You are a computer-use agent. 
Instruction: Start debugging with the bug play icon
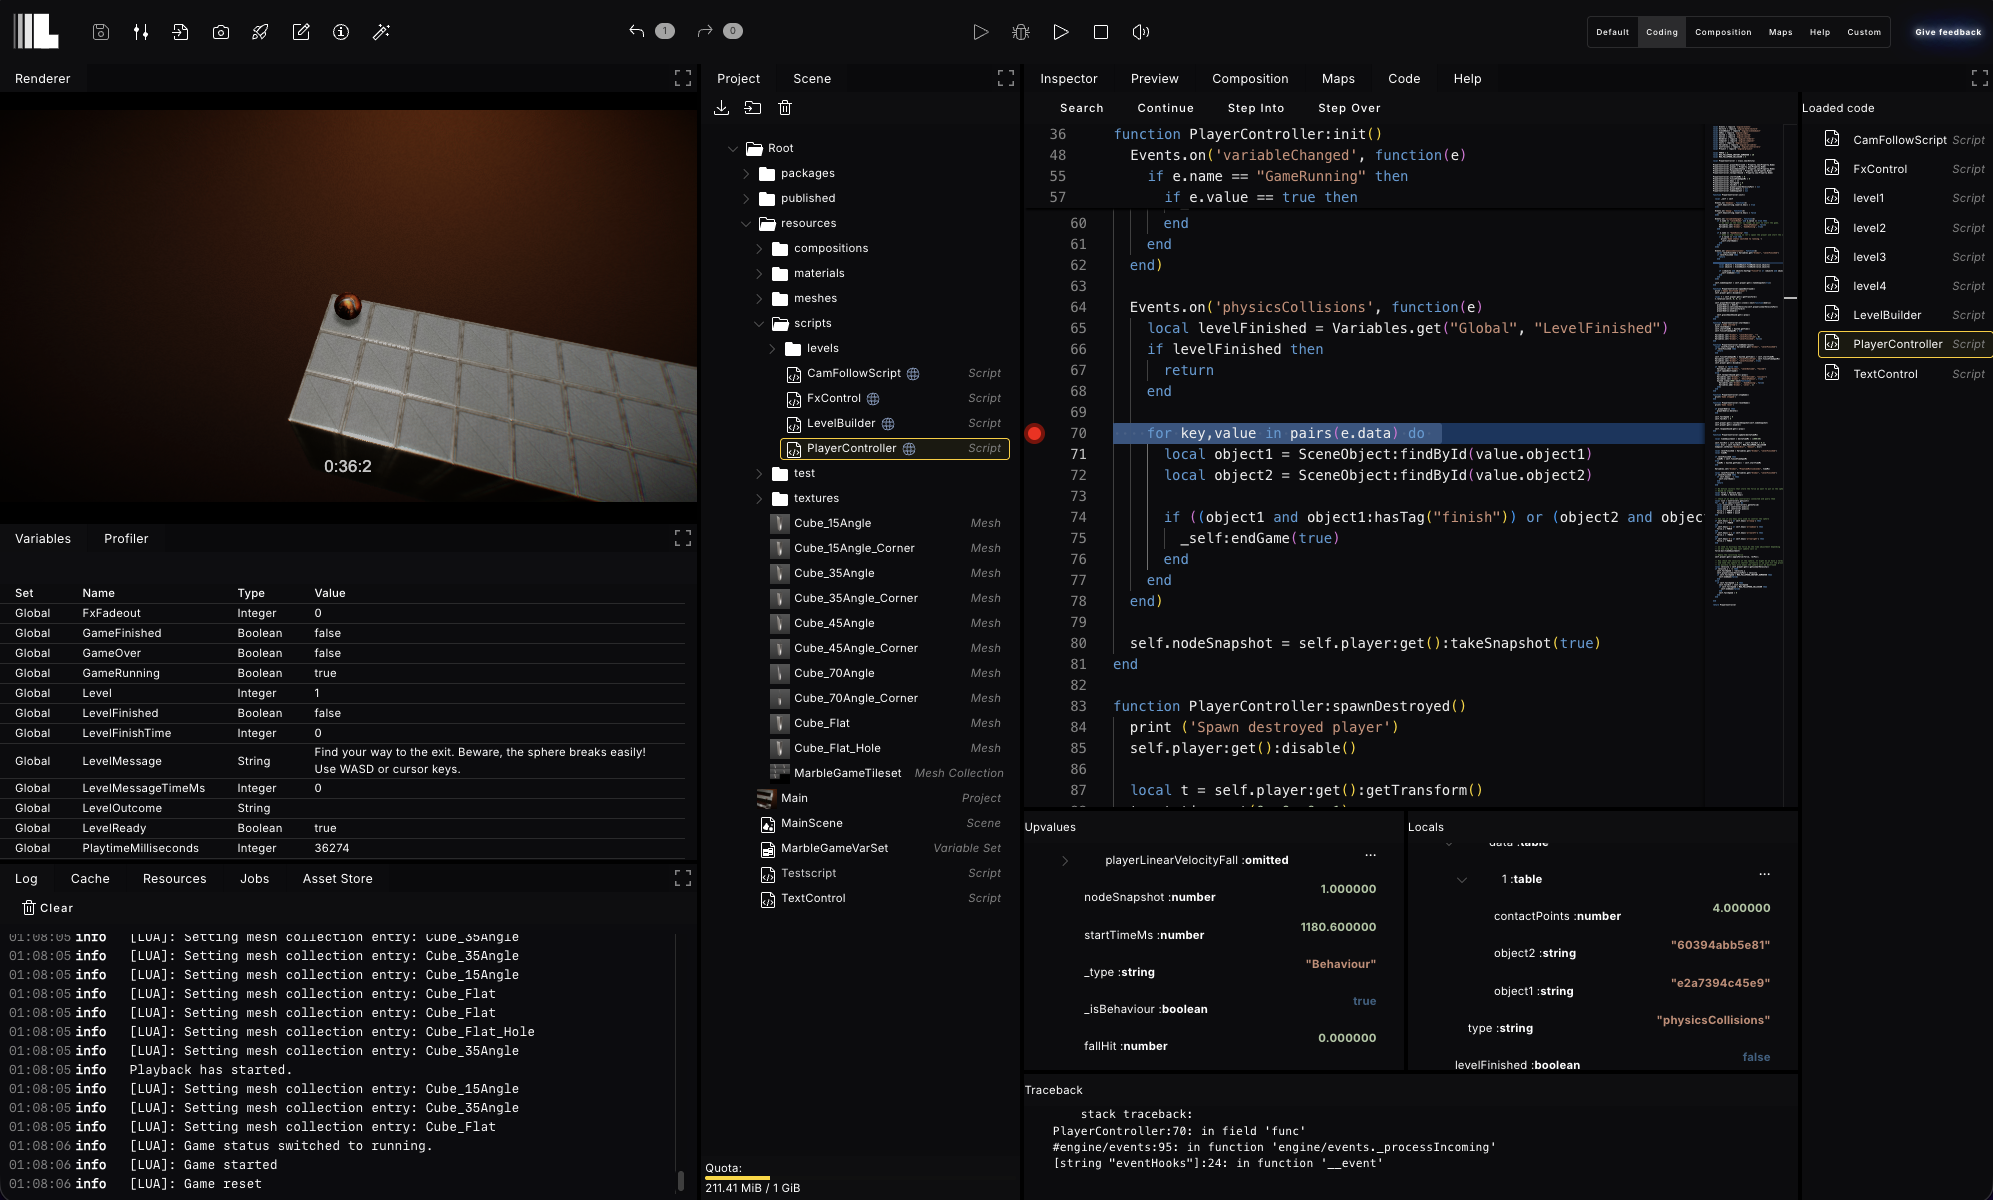[1021, 32]
